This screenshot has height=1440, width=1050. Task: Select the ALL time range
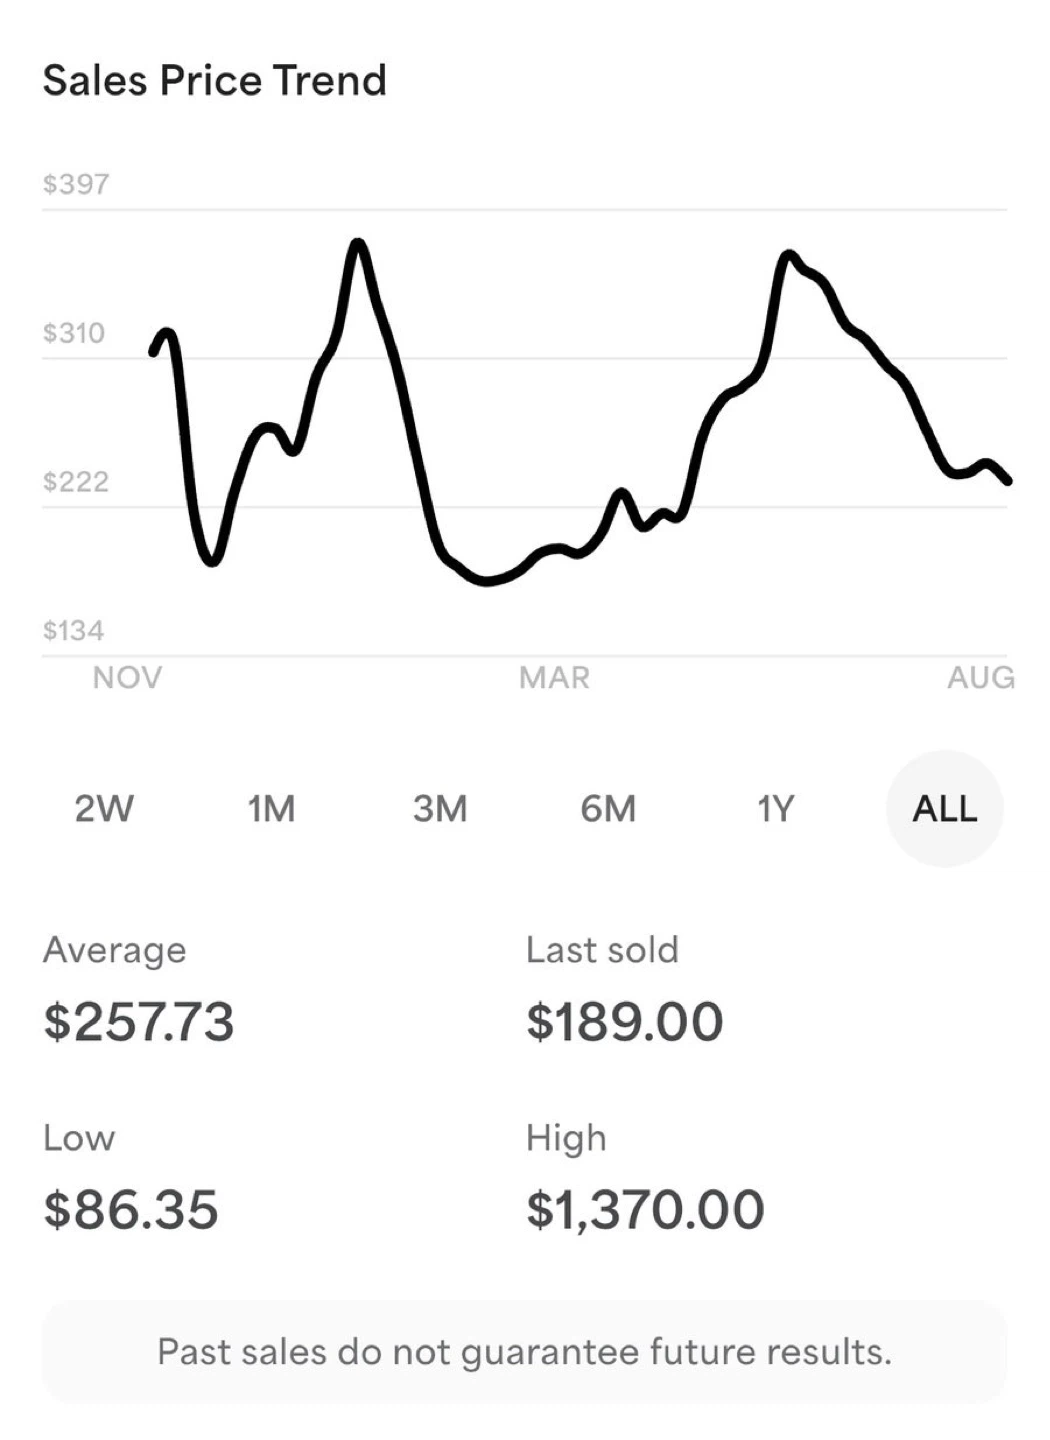(x=944, y=808)
